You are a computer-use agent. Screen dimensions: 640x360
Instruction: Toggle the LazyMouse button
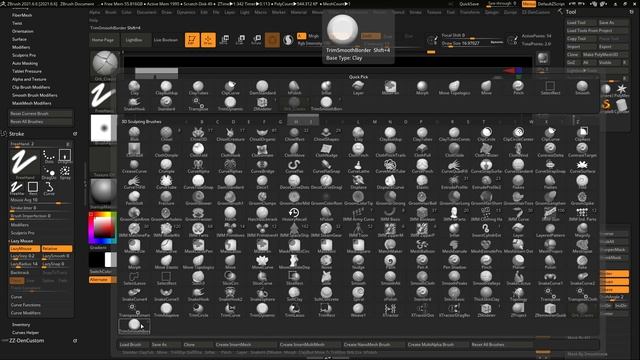(24, 249)
